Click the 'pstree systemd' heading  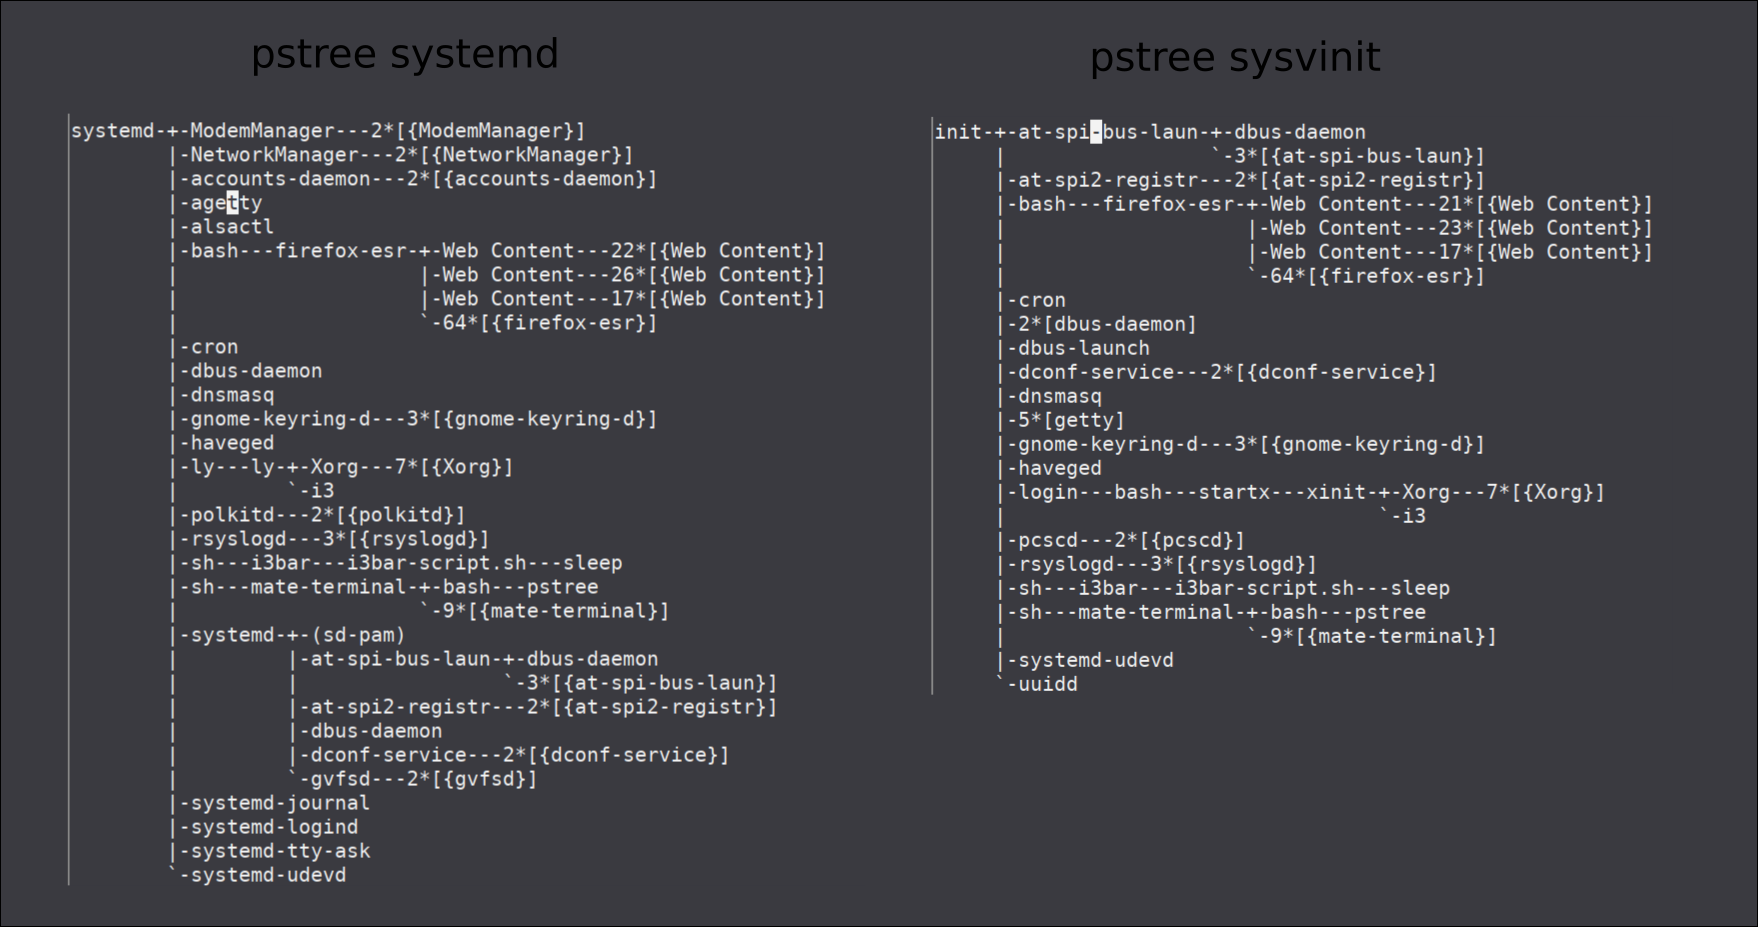click(x=404, y=54)
